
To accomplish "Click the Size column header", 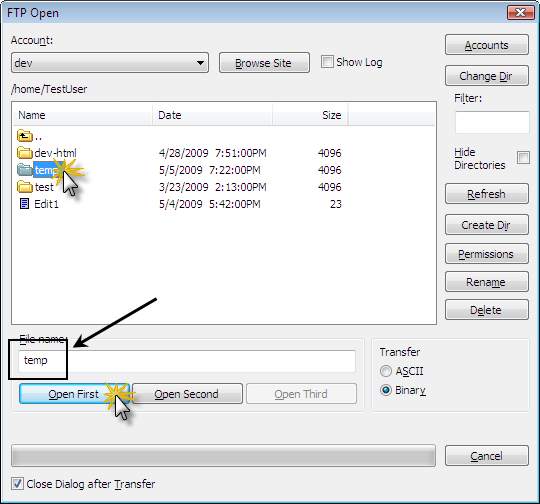I will [310, 115].
